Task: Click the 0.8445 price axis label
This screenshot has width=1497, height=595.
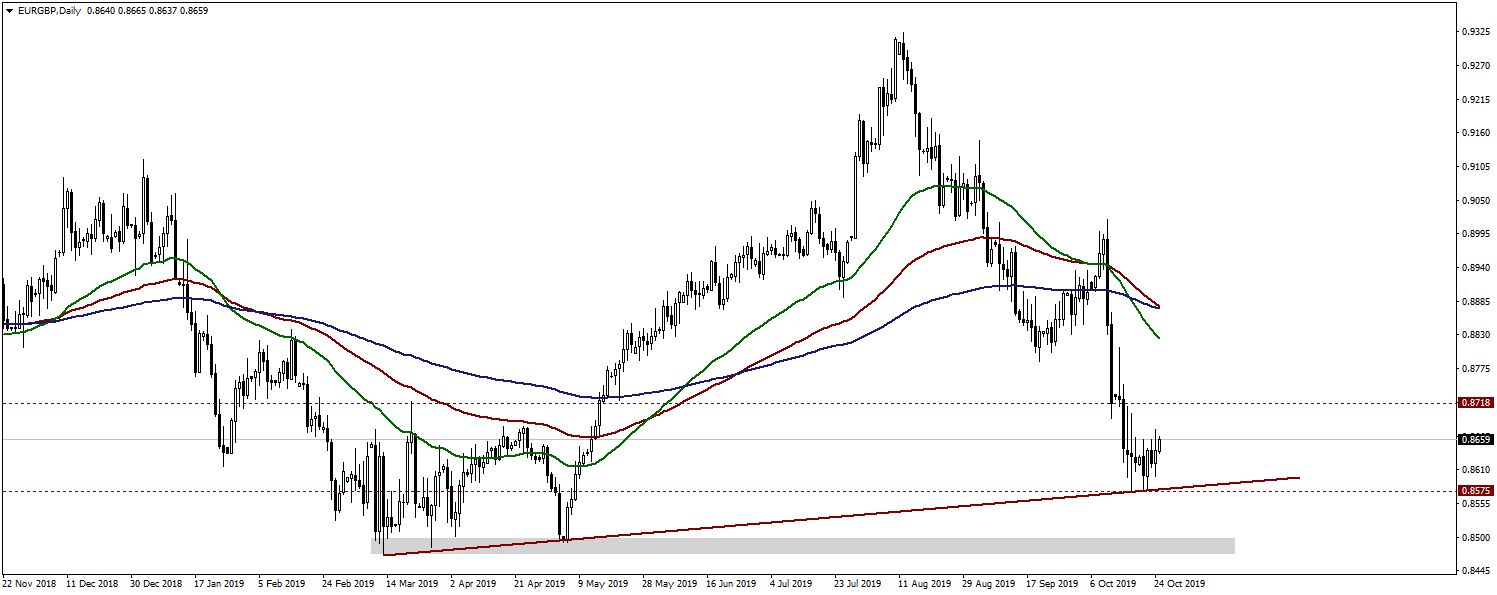Action: pos(1475,572)
